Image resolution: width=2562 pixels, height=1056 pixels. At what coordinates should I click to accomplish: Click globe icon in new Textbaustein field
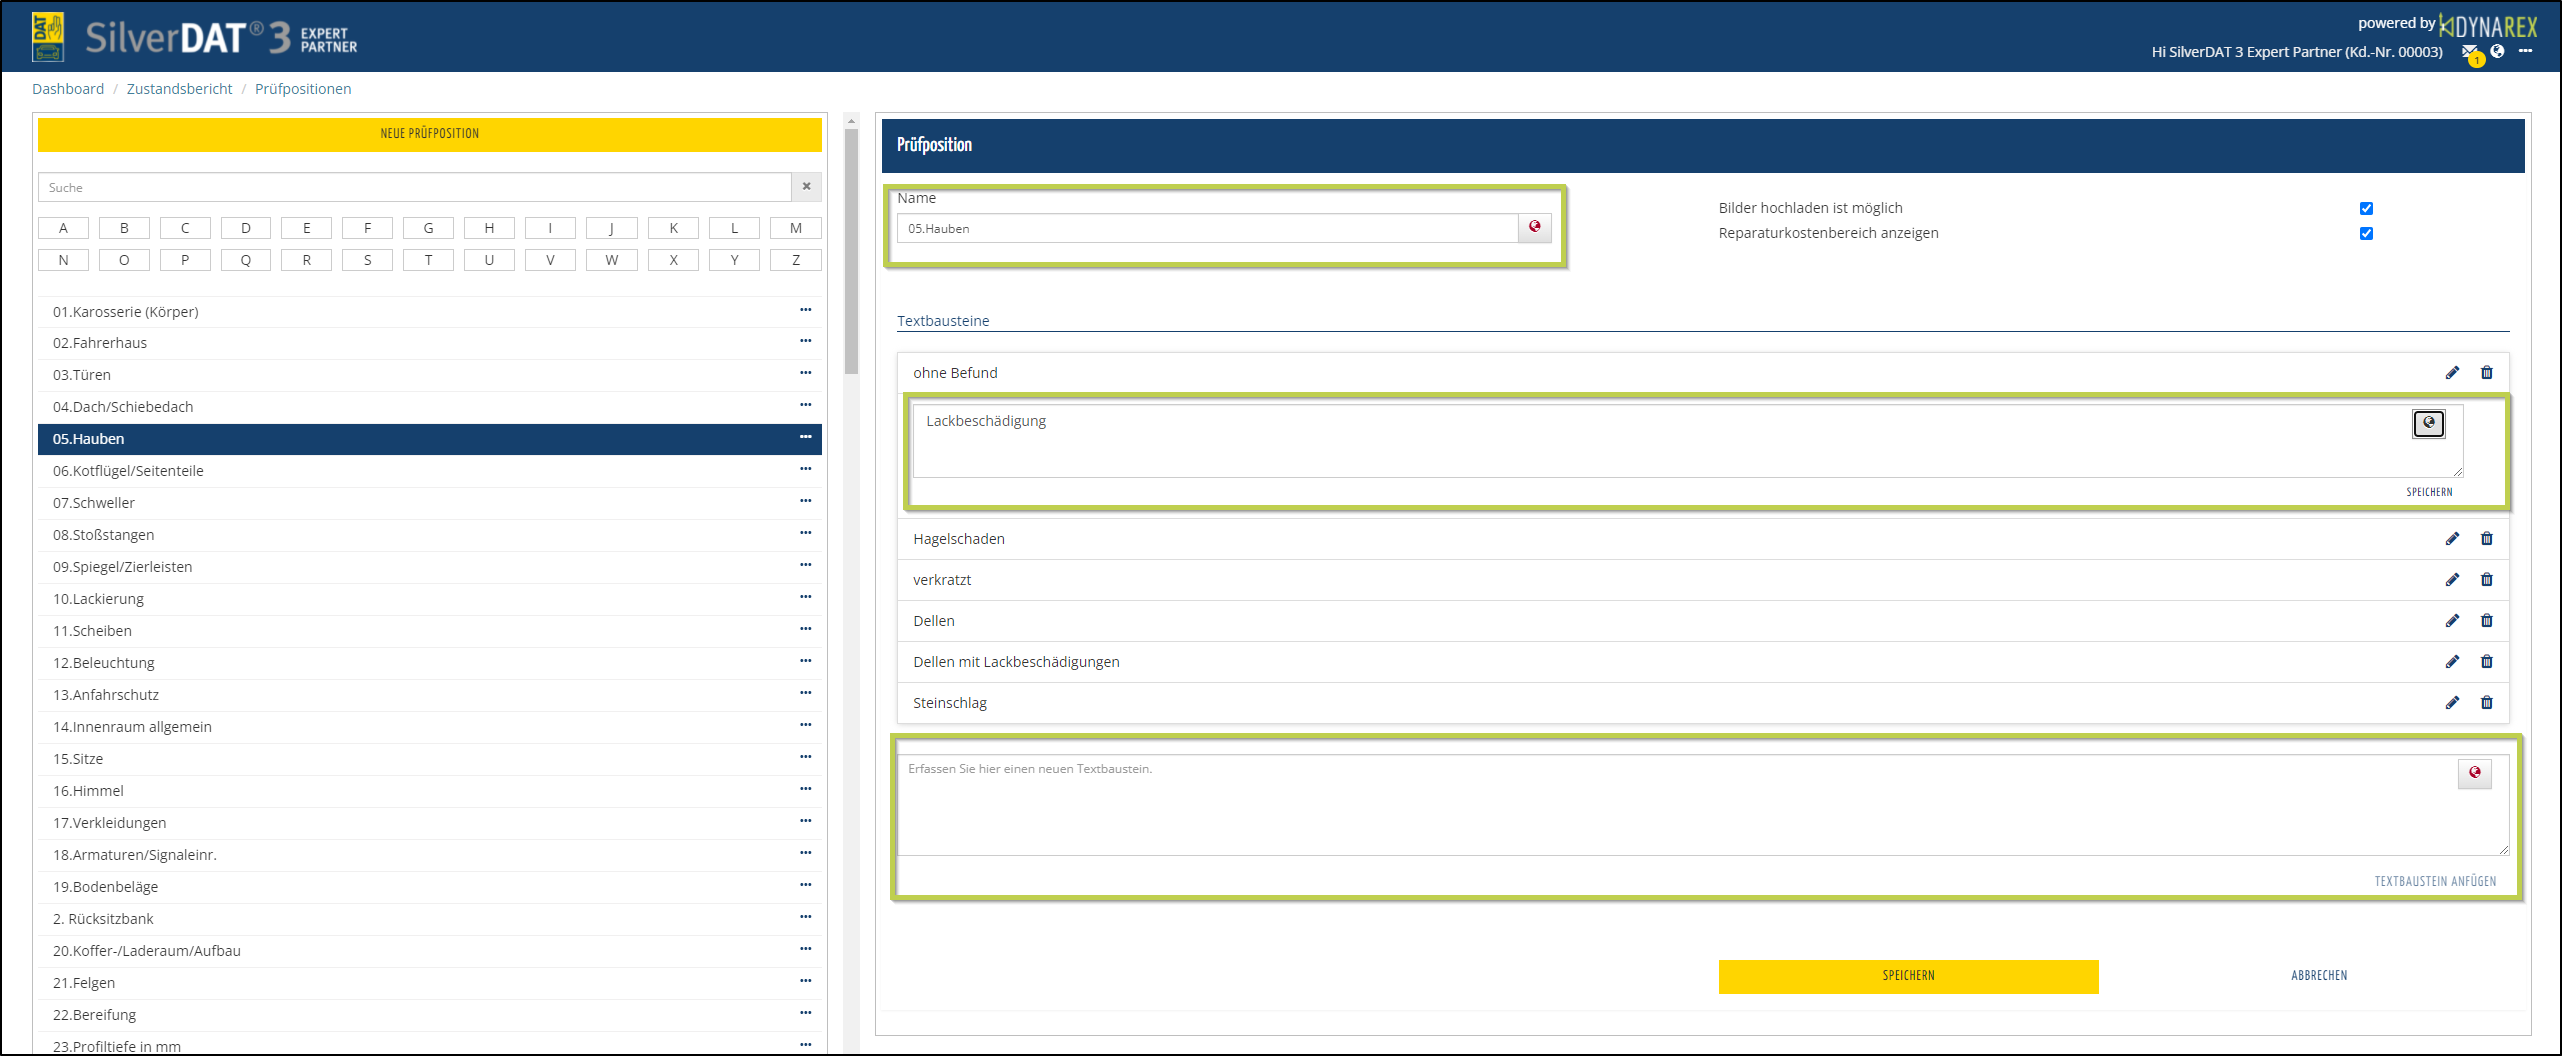click(x=2474, y=772)
